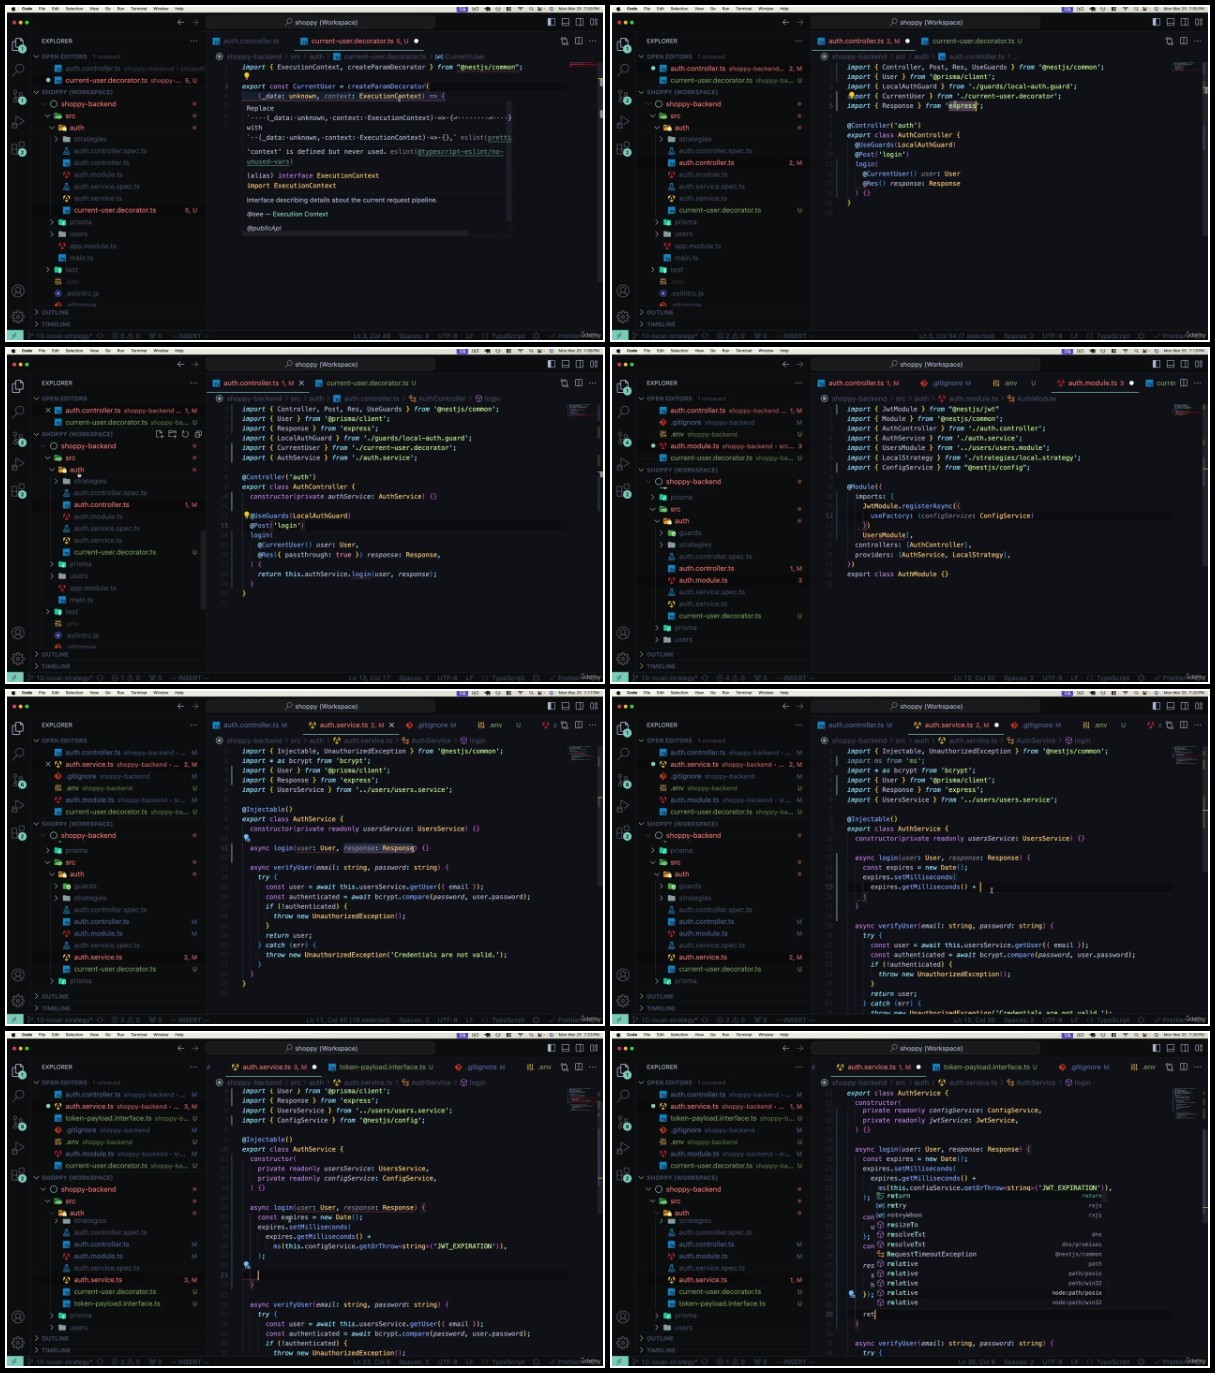Split editor in the ExecutionContext hover frame
1215x1373 pixels.
pyautogui.click(x=580, y=41)
